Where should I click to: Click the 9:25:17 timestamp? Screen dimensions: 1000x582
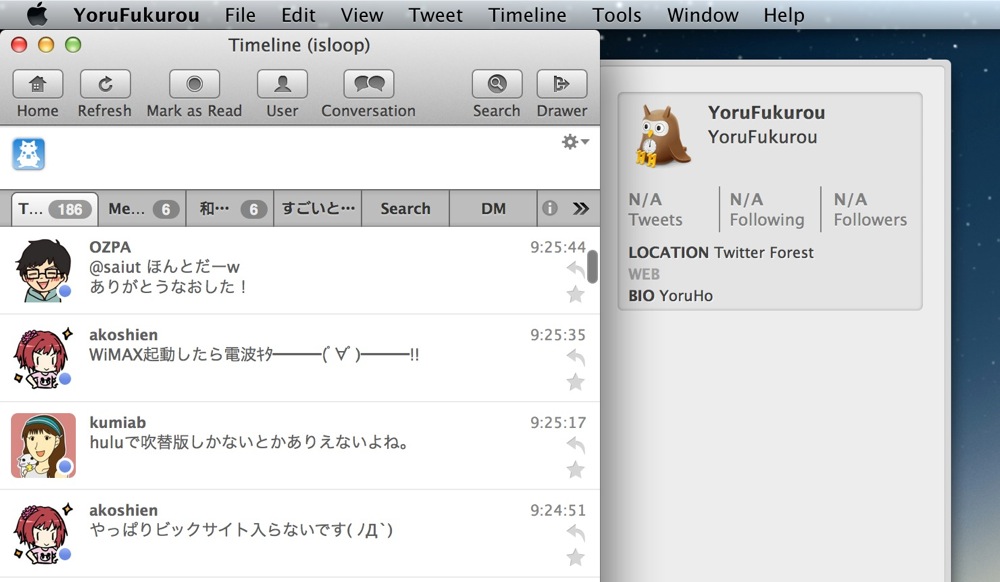(558, 423)
